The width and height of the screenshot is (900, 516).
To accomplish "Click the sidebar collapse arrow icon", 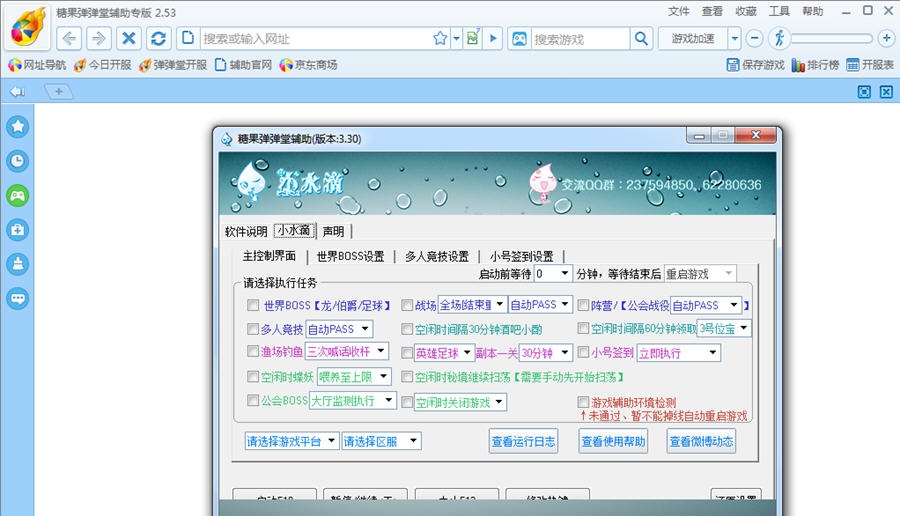I will (x=17, y=92).
